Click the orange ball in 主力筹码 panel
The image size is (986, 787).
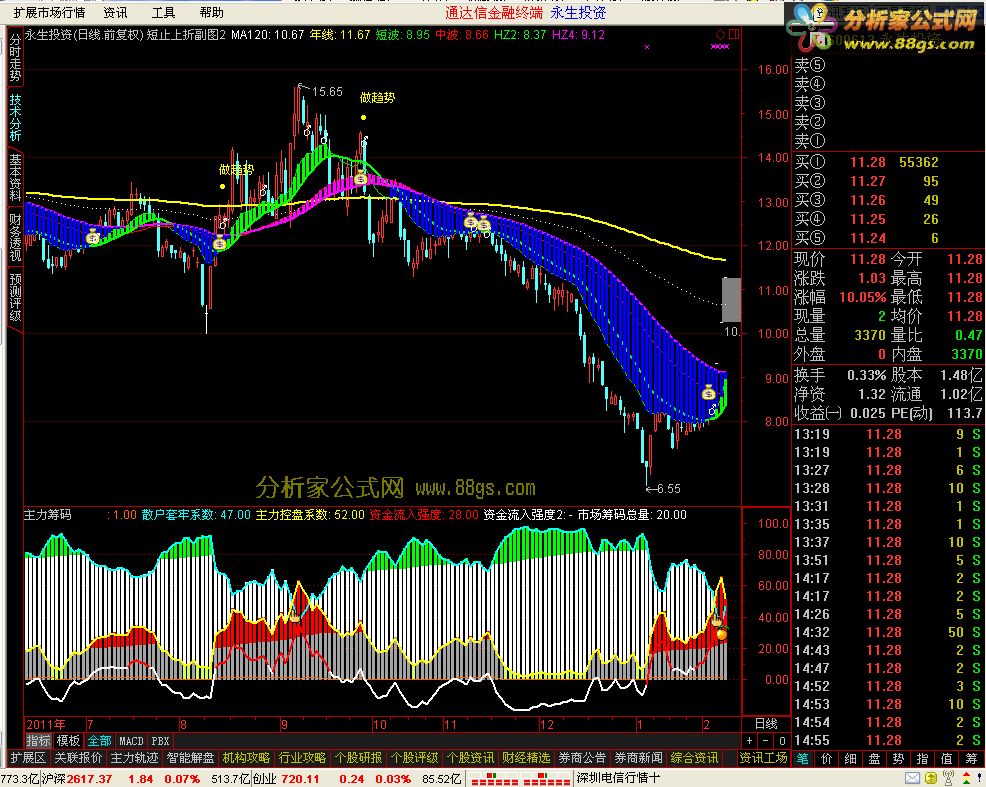(721, 634)
